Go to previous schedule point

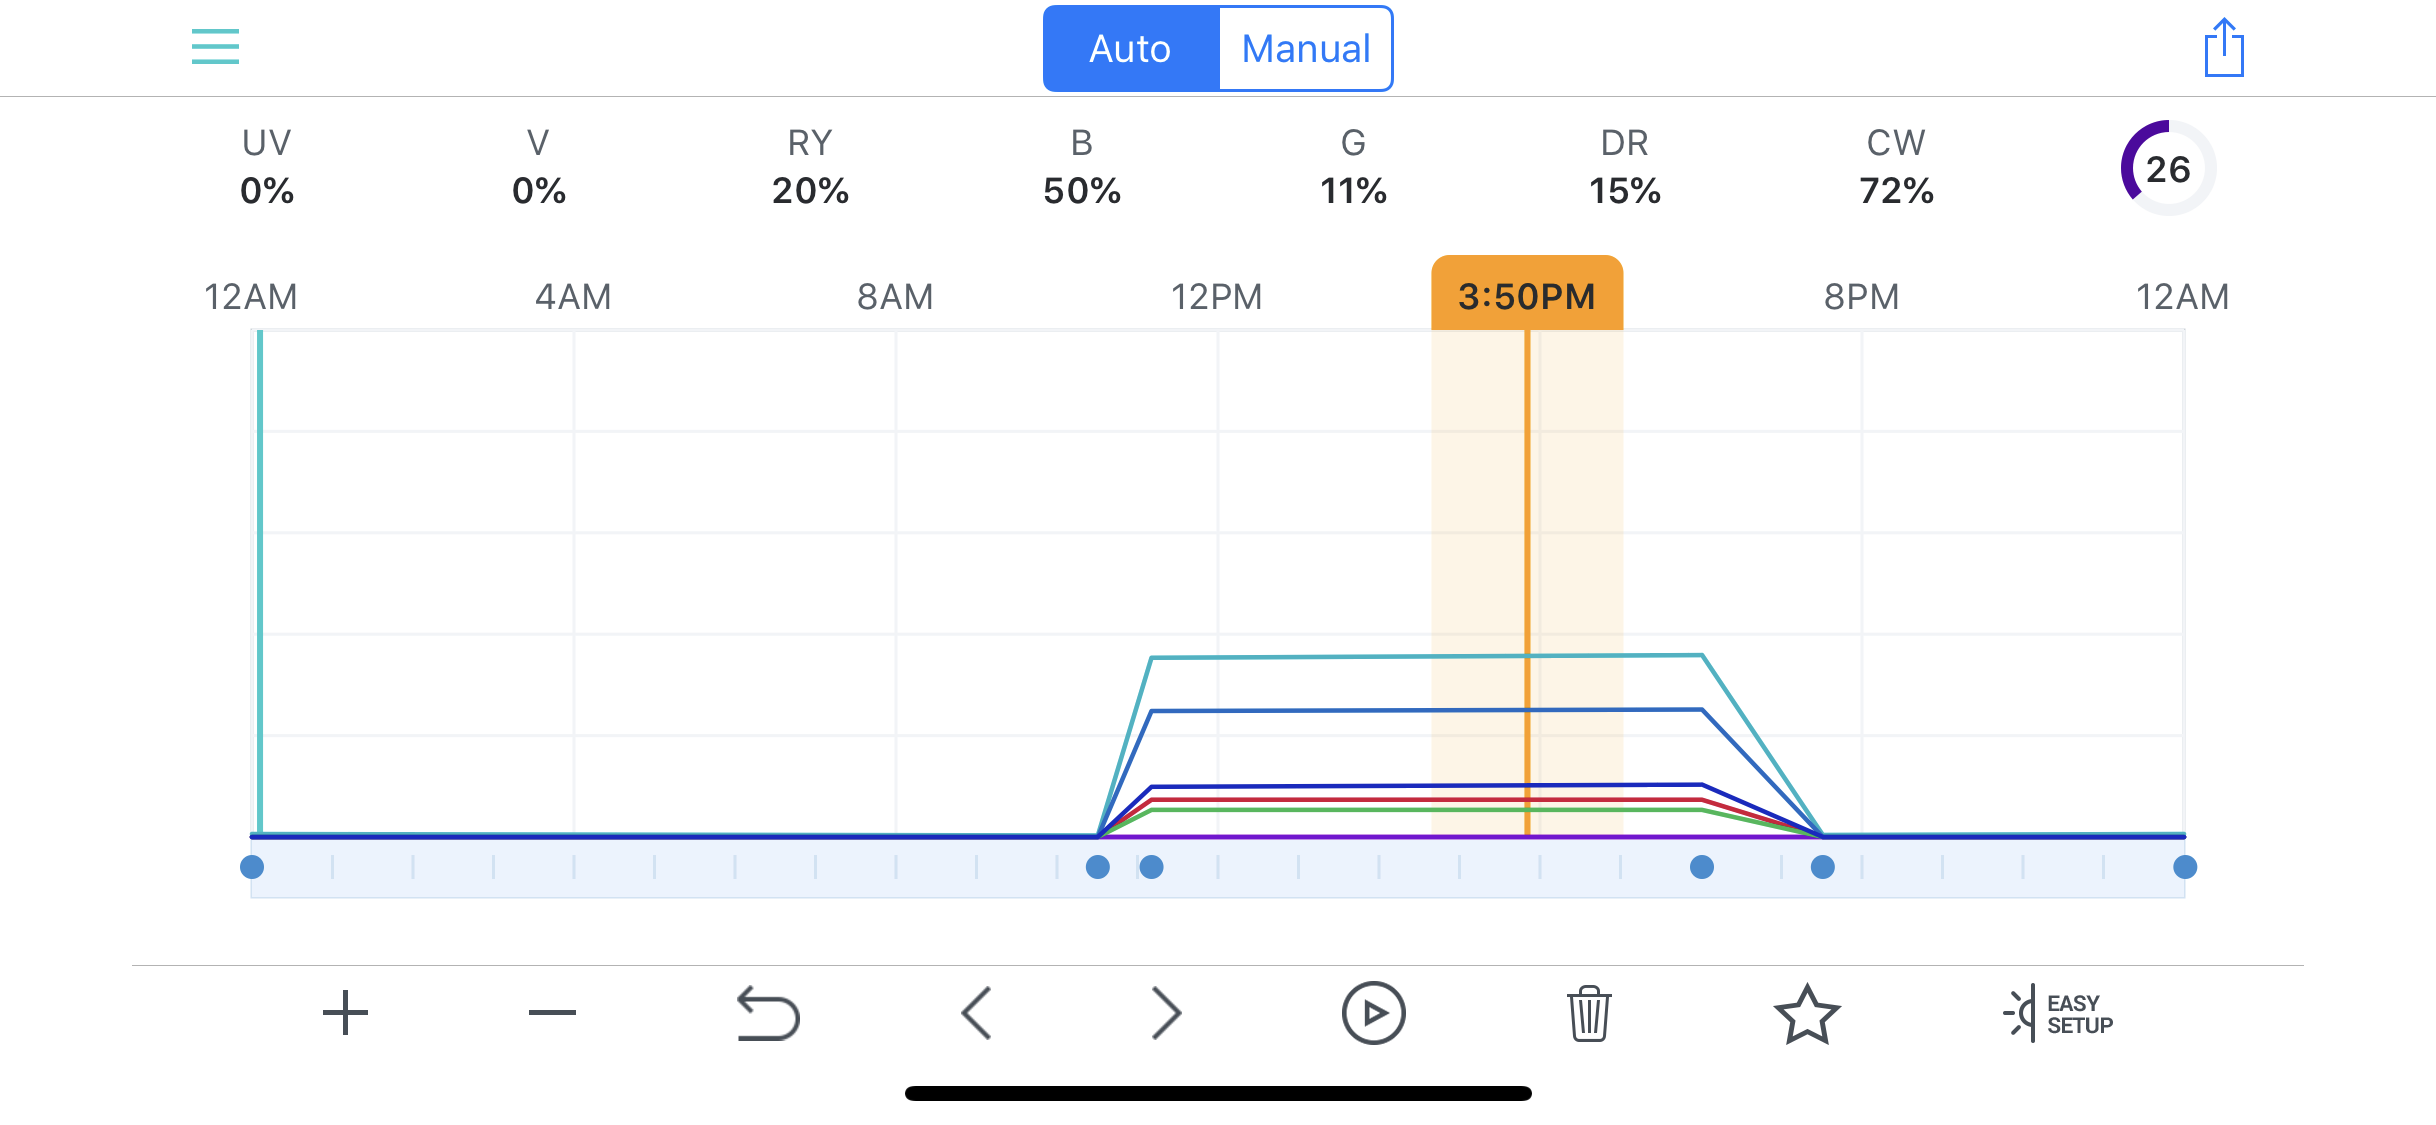[976, 1013]
